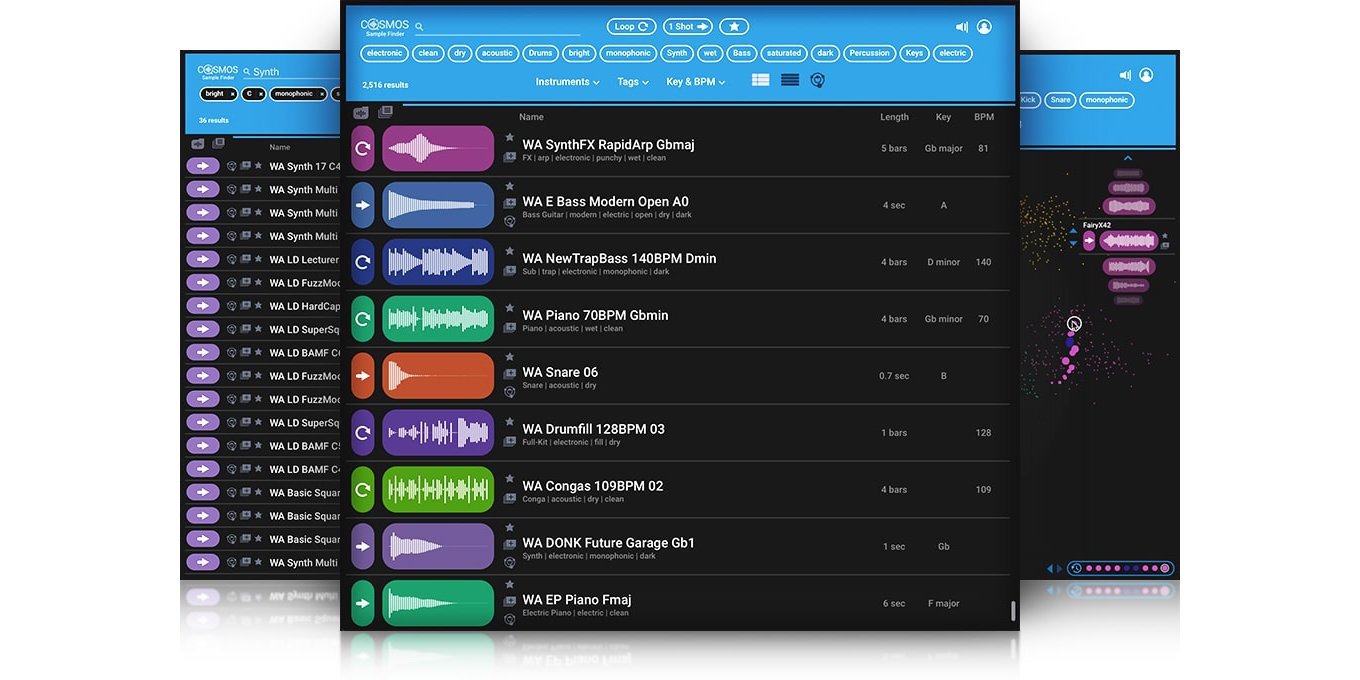Favorite WA SynthFX RapidArp Gbmaj with star
Screen dimensions: 1360x680
tap(510, 138)
